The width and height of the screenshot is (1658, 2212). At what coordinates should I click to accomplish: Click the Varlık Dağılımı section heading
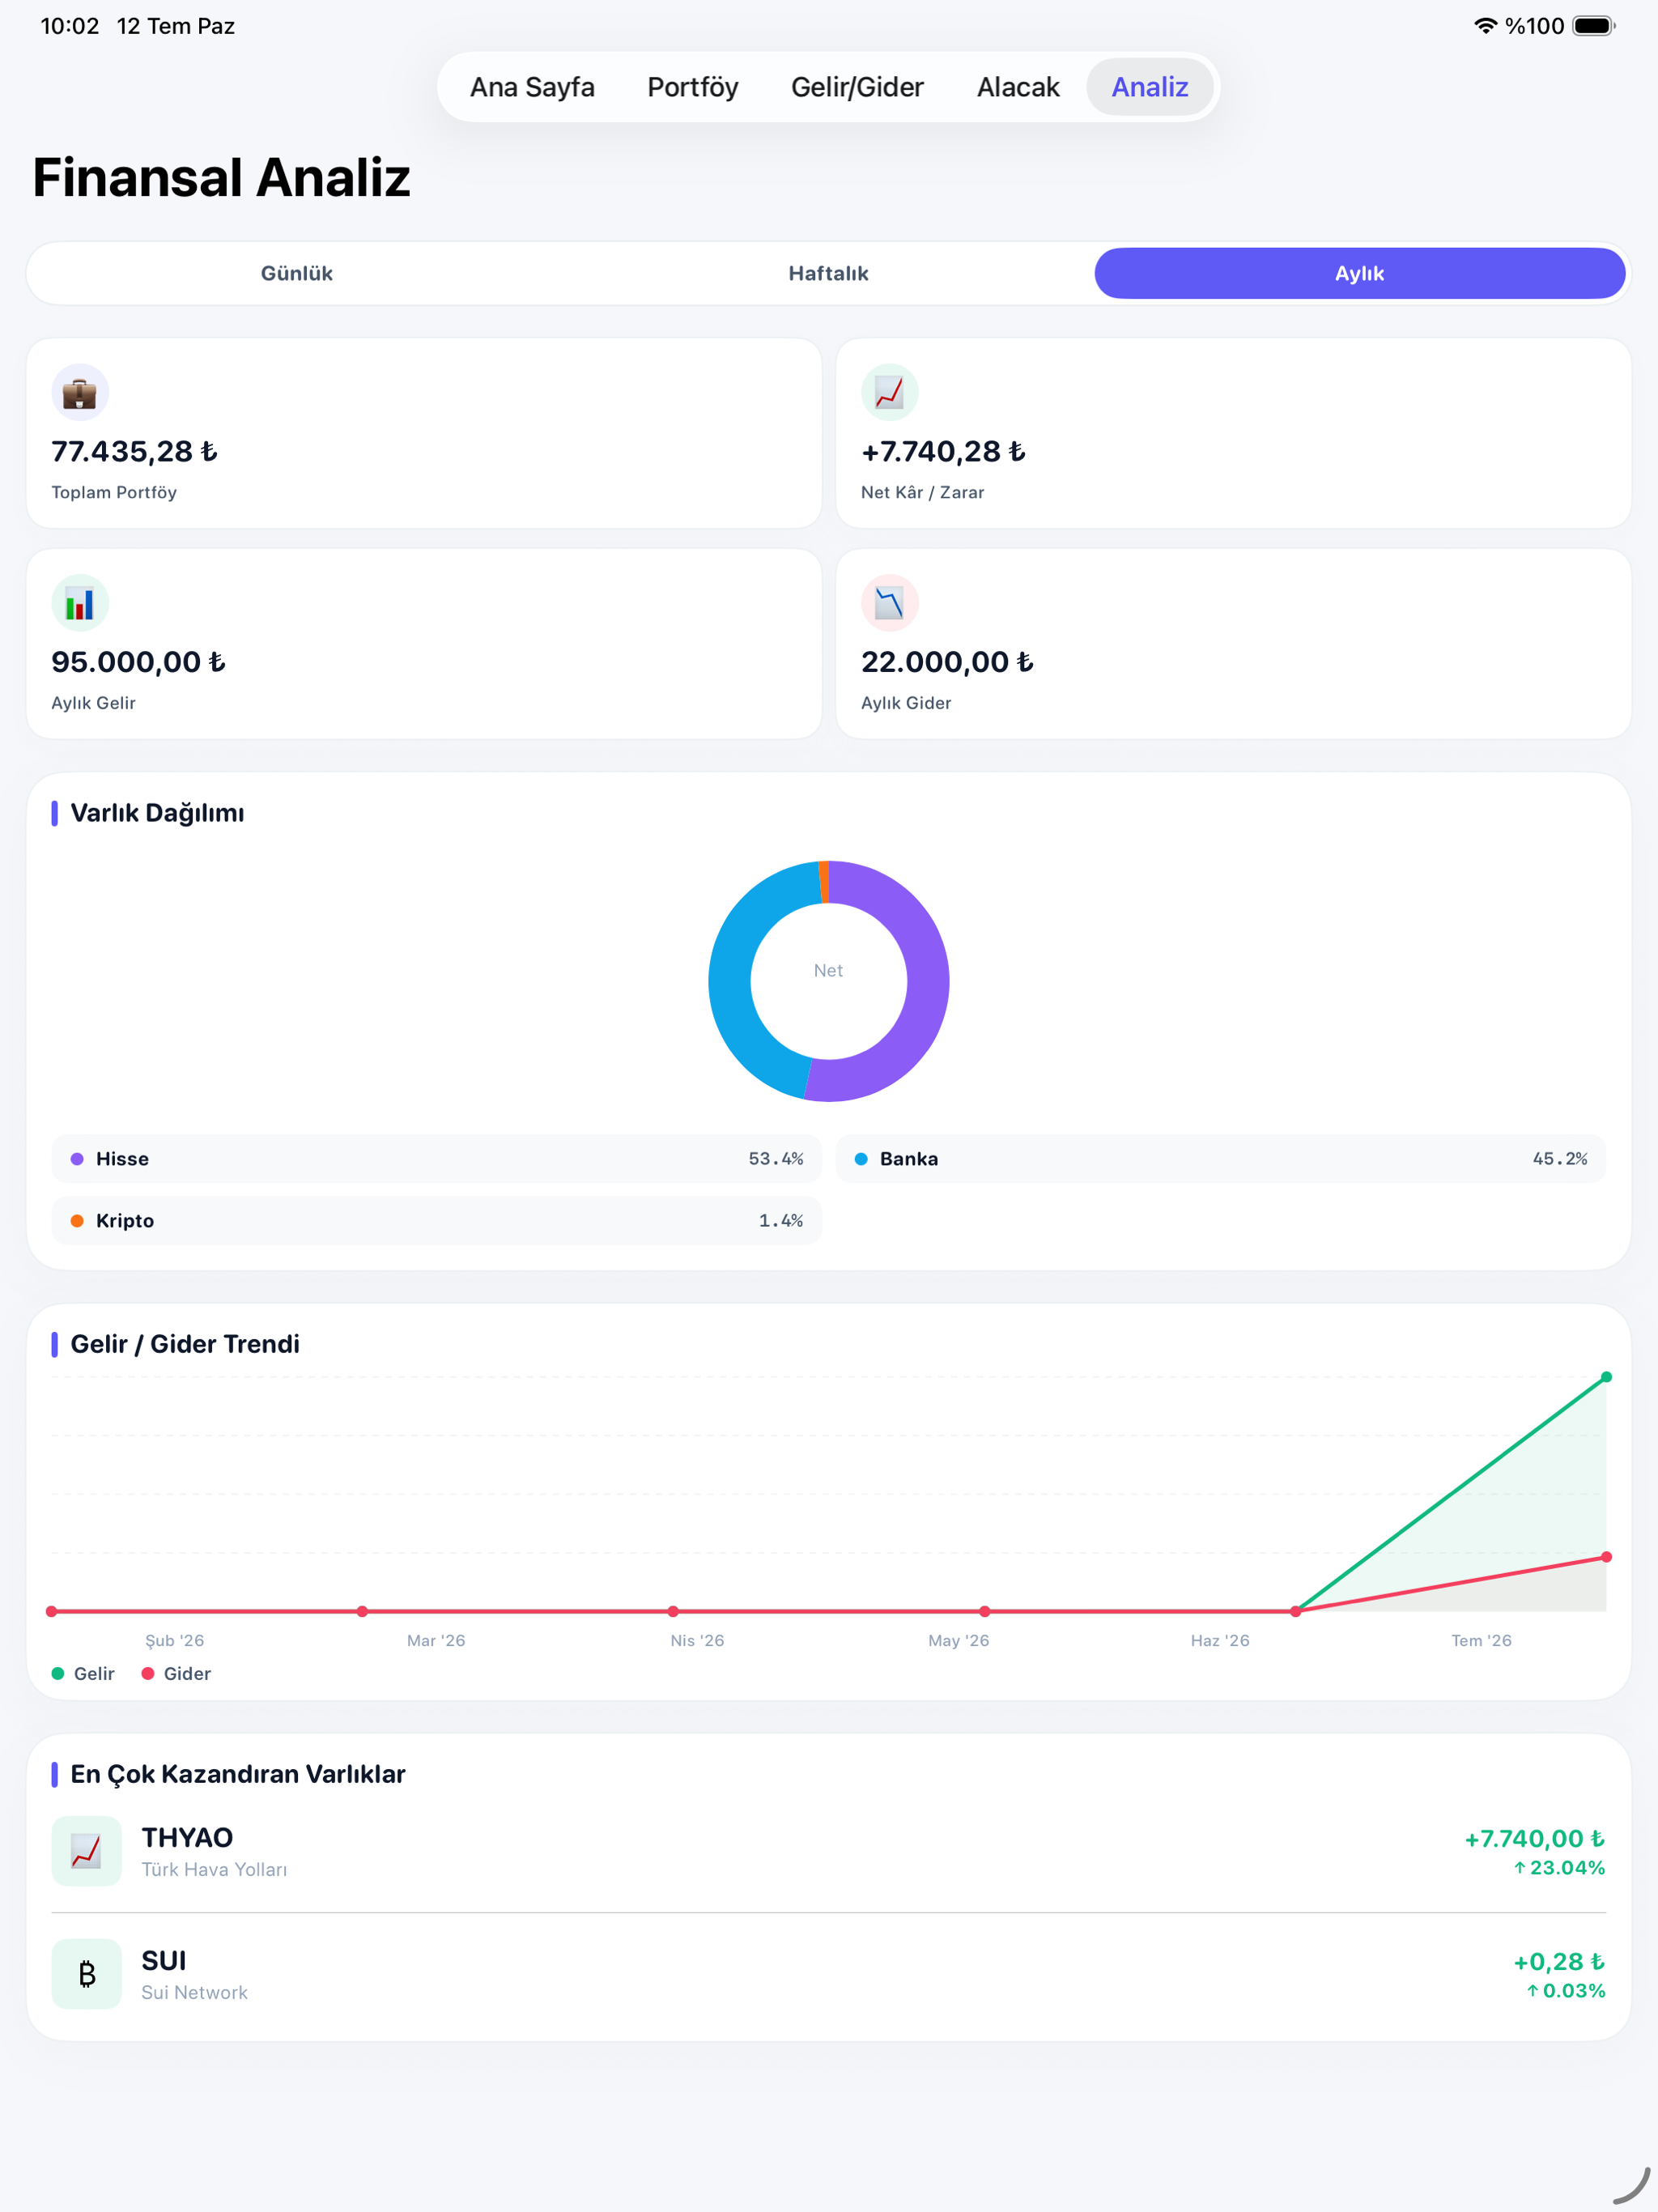point(157,813)
